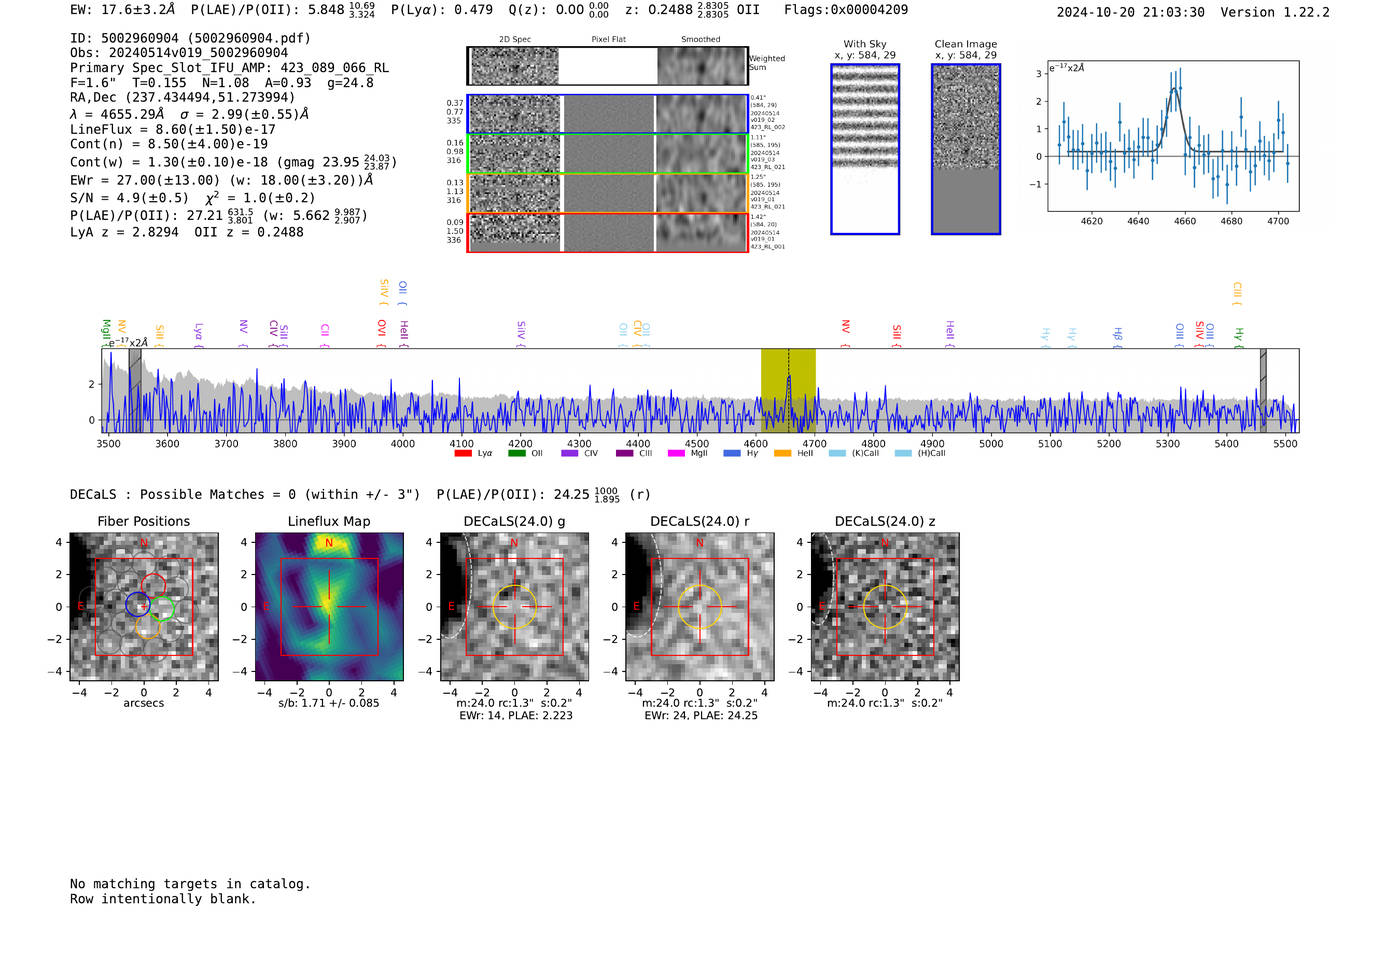Select the red-bordered fiber spectrum row
The height and width of the screenshot is (953, 1400).
tap(607, 232)
